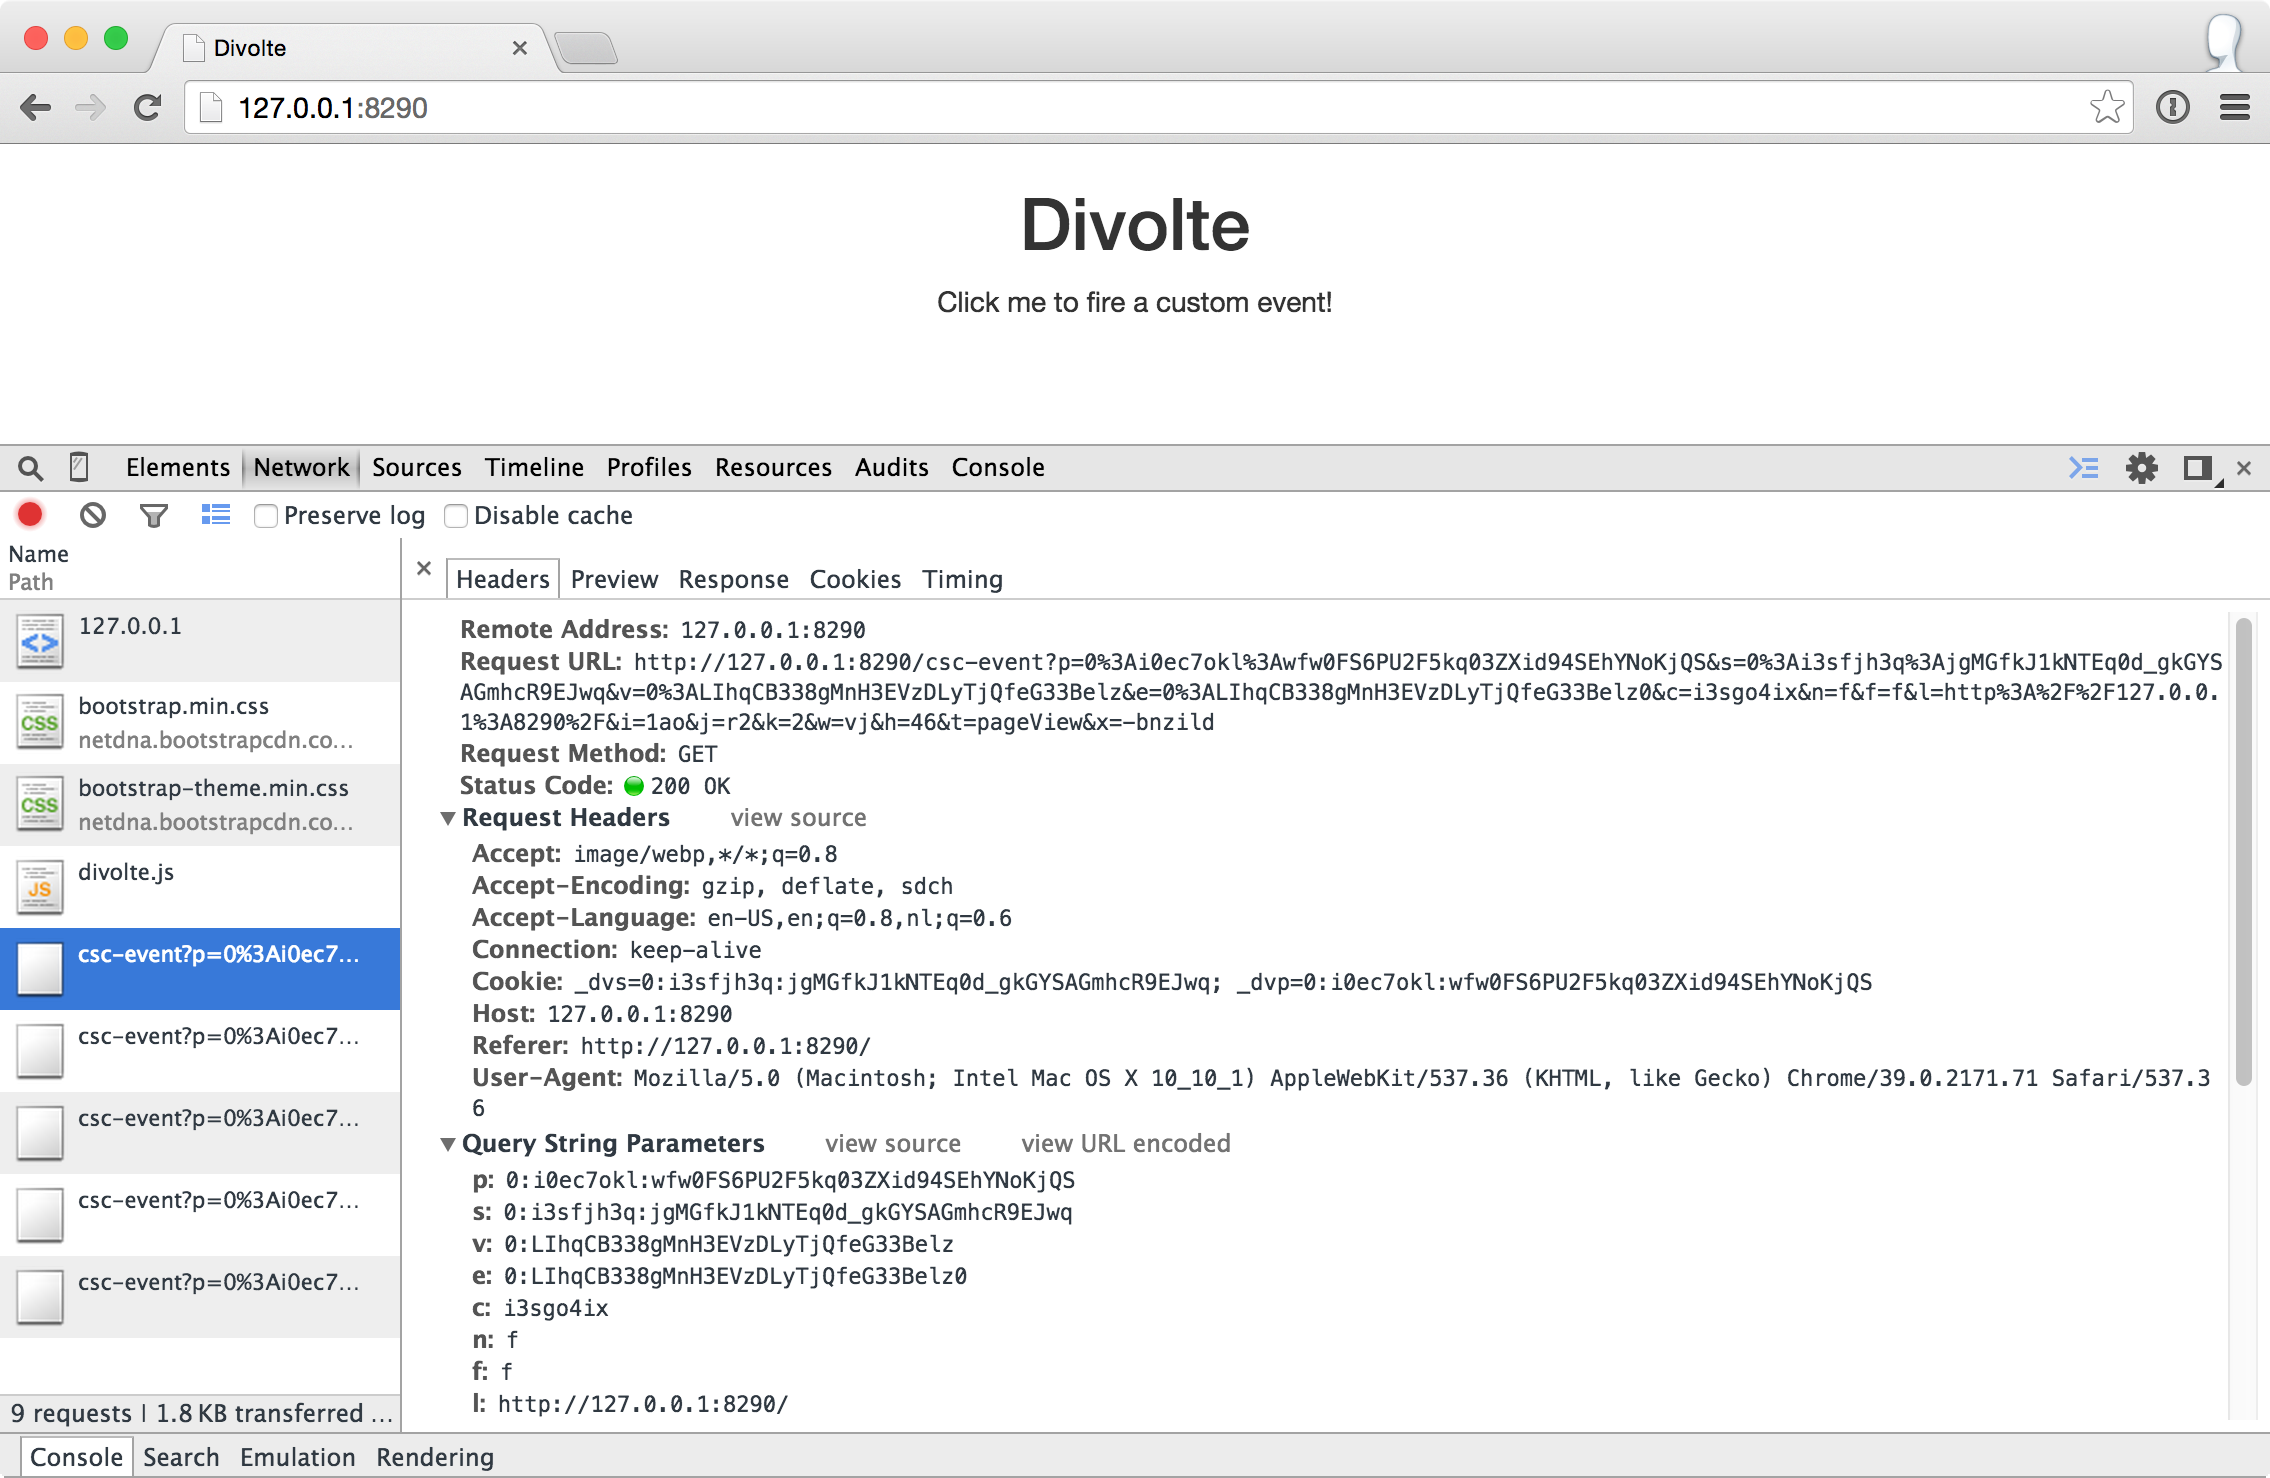
Task: Collapse Query String Parameters
Action: 447,1143
